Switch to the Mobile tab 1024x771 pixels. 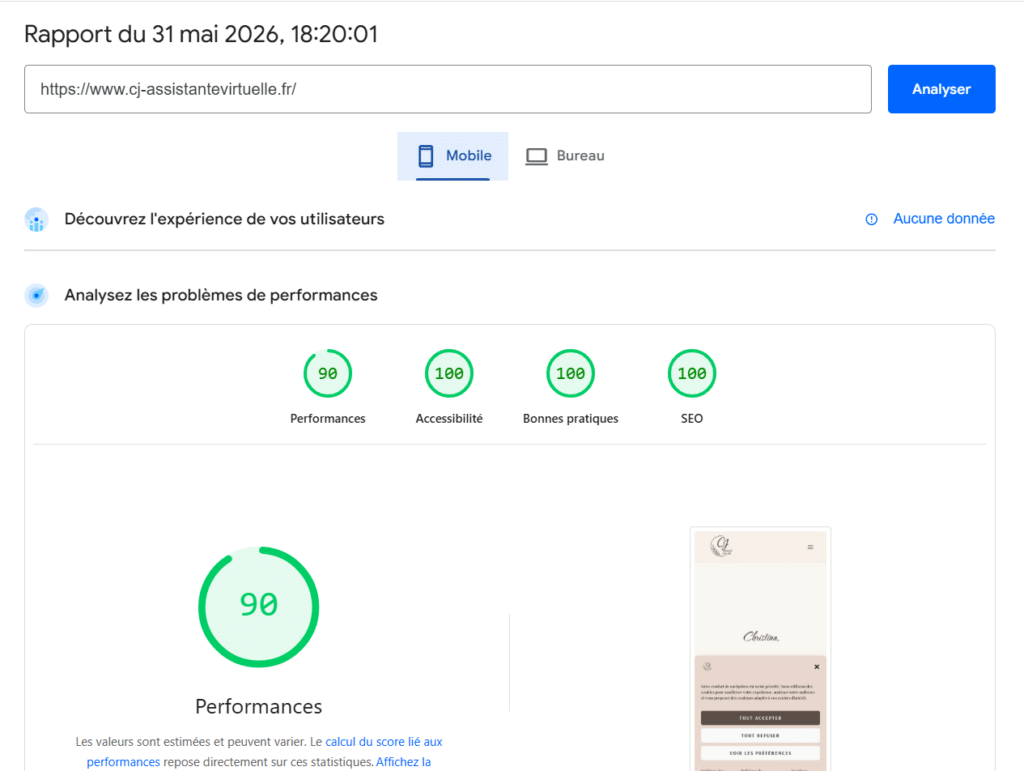(x=453, y=156)
